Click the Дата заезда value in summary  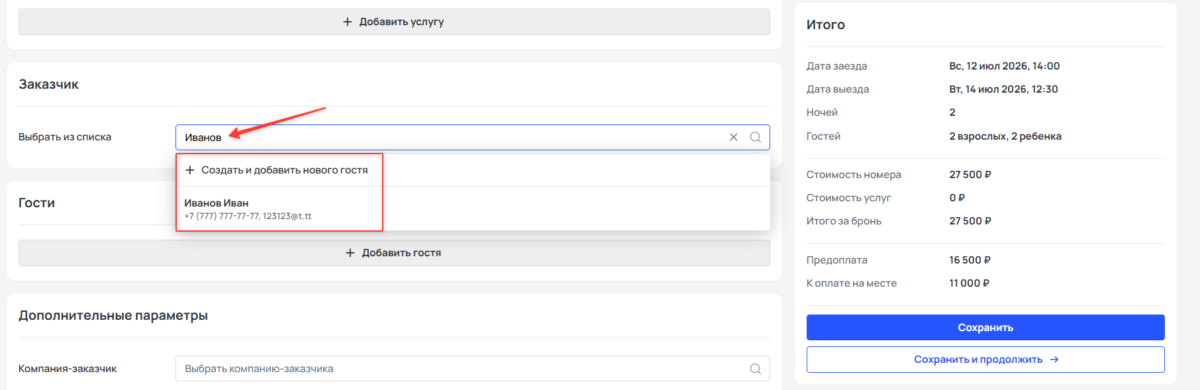coord(1004,66)
